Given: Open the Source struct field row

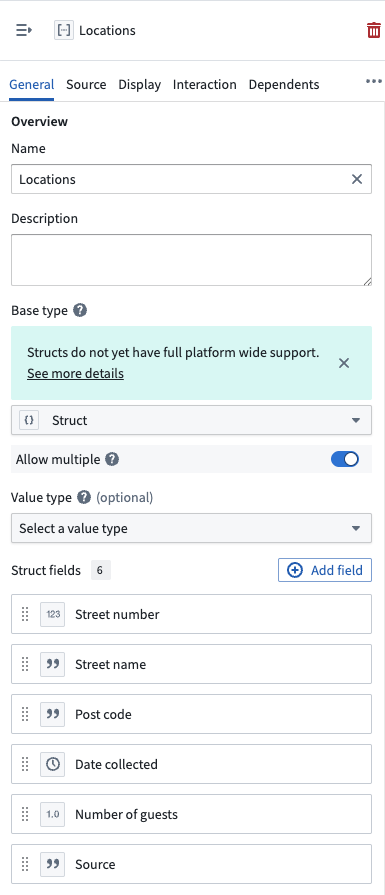Looking at the screenshot, I should click(191, 864).
